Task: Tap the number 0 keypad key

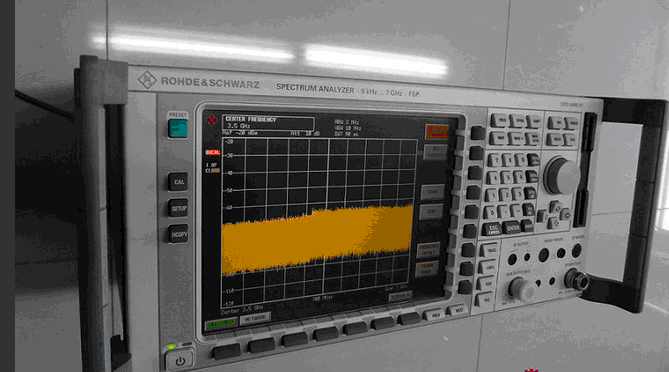Action: point(491,212)
